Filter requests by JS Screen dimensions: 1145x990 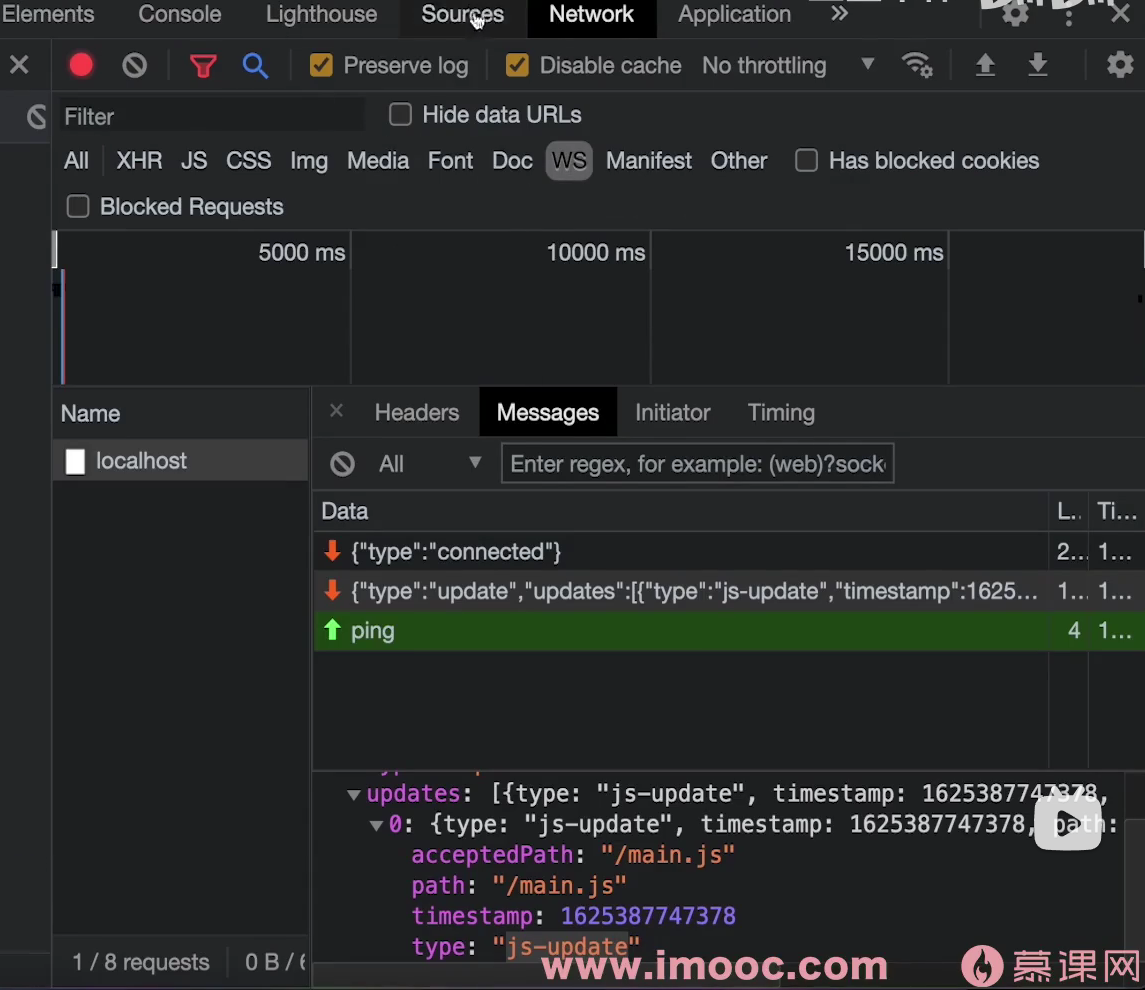[x=194, y=161]
